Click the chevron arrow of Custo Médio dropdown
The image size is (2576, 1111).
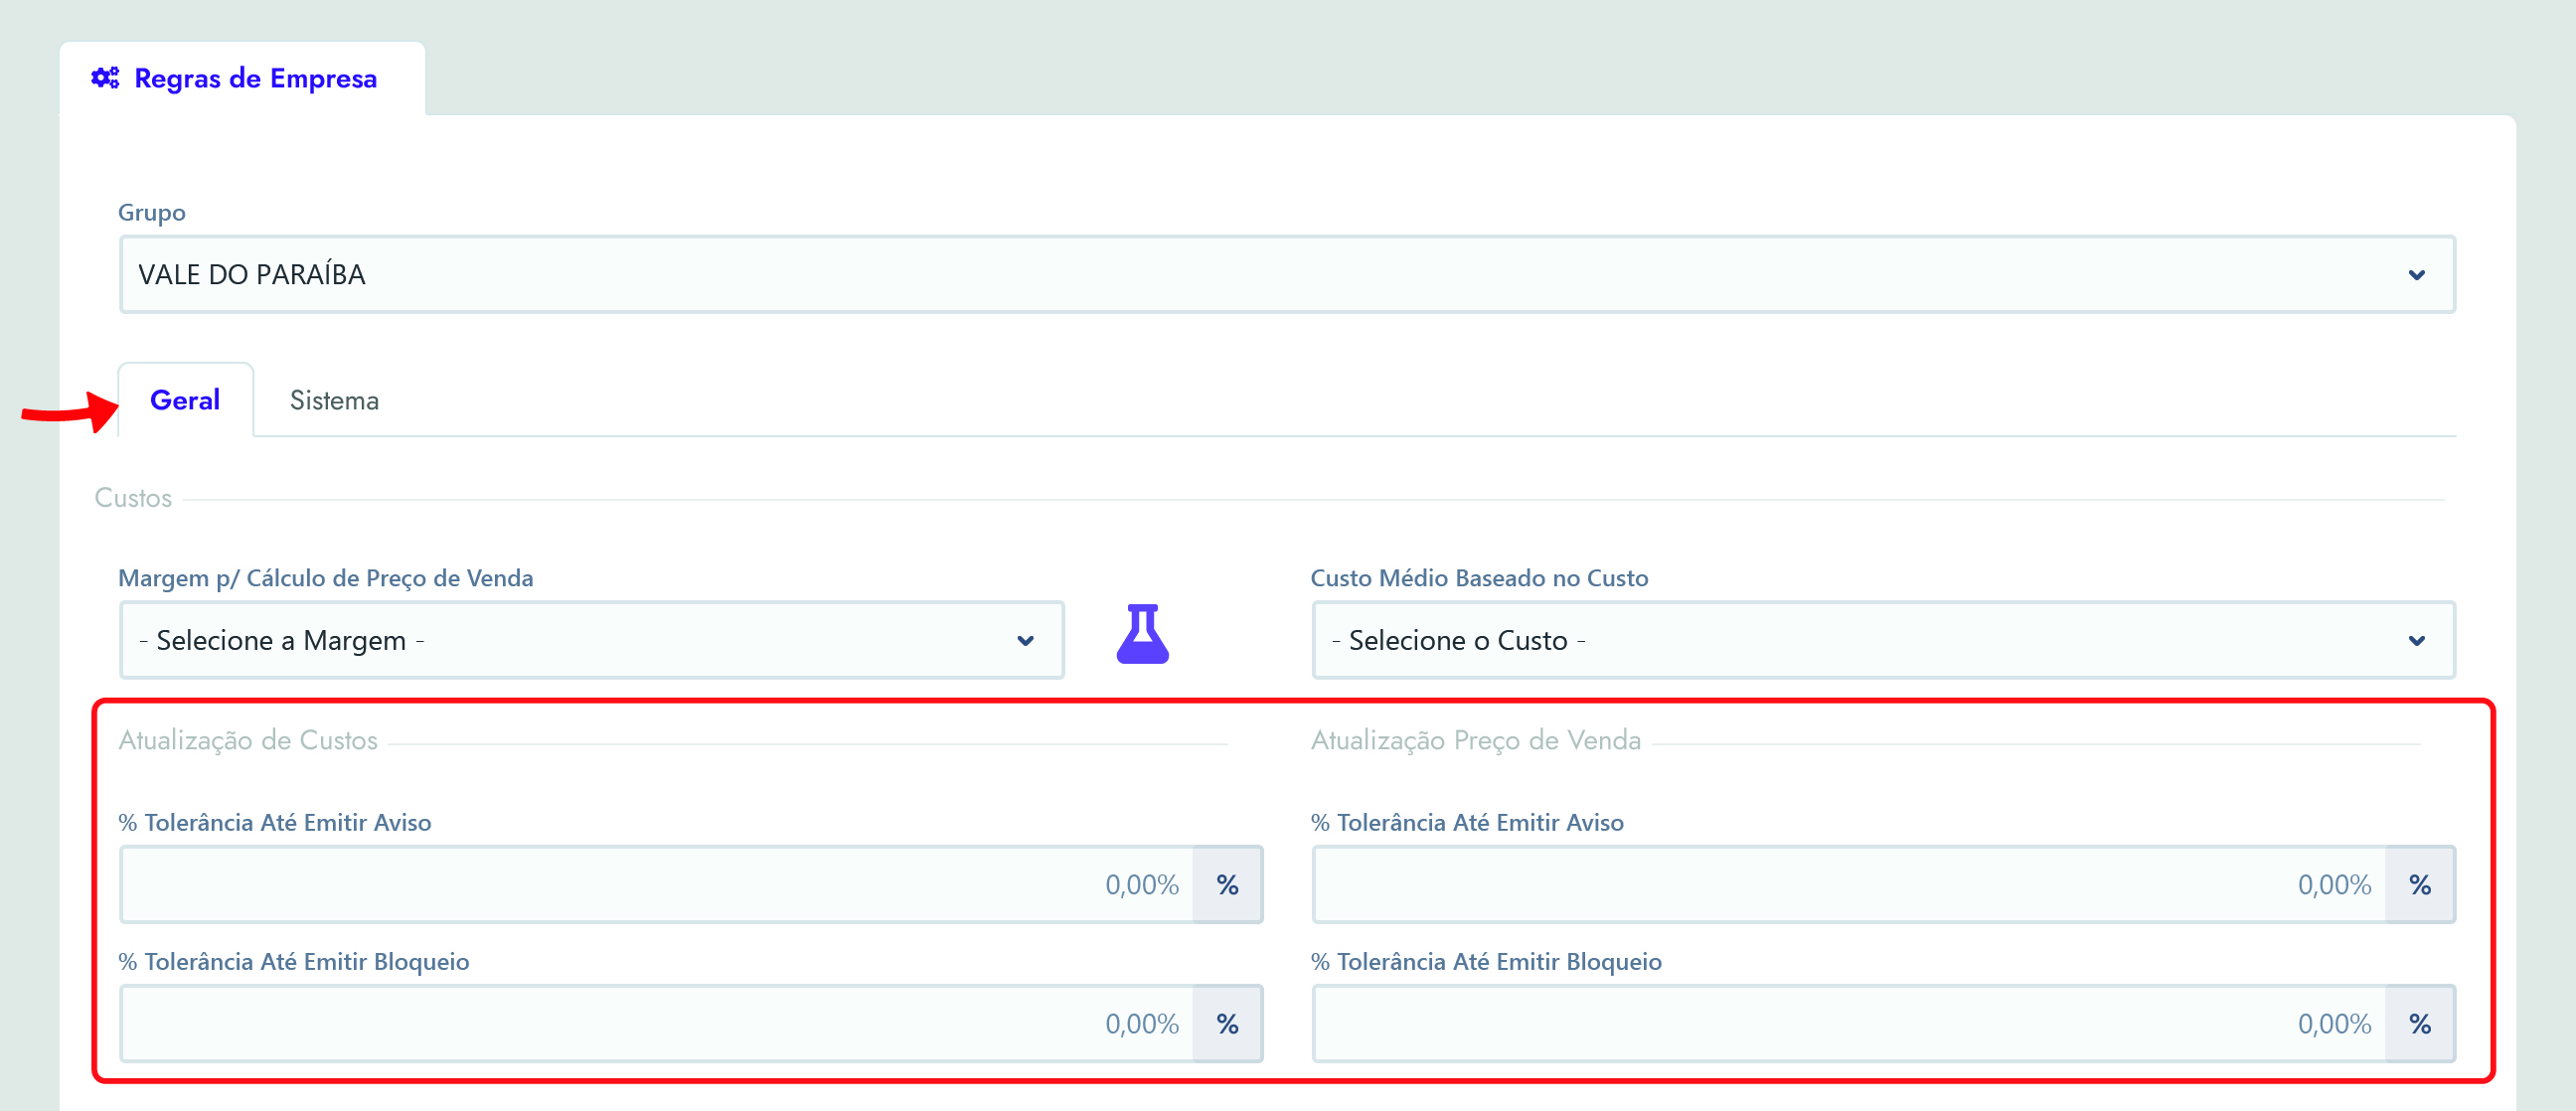pyautogui.click(x=2416, y=641)
